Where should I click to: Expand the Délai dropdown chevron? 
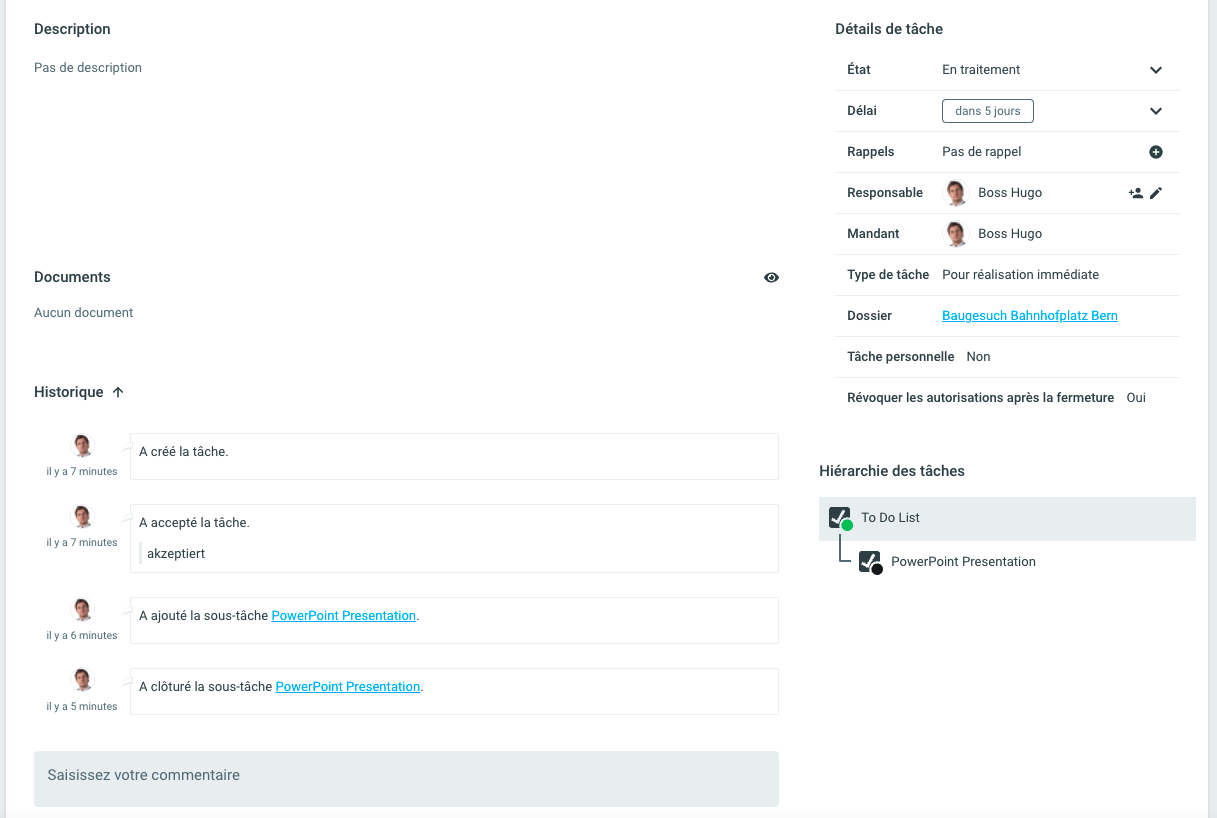tap(1156, 111)
